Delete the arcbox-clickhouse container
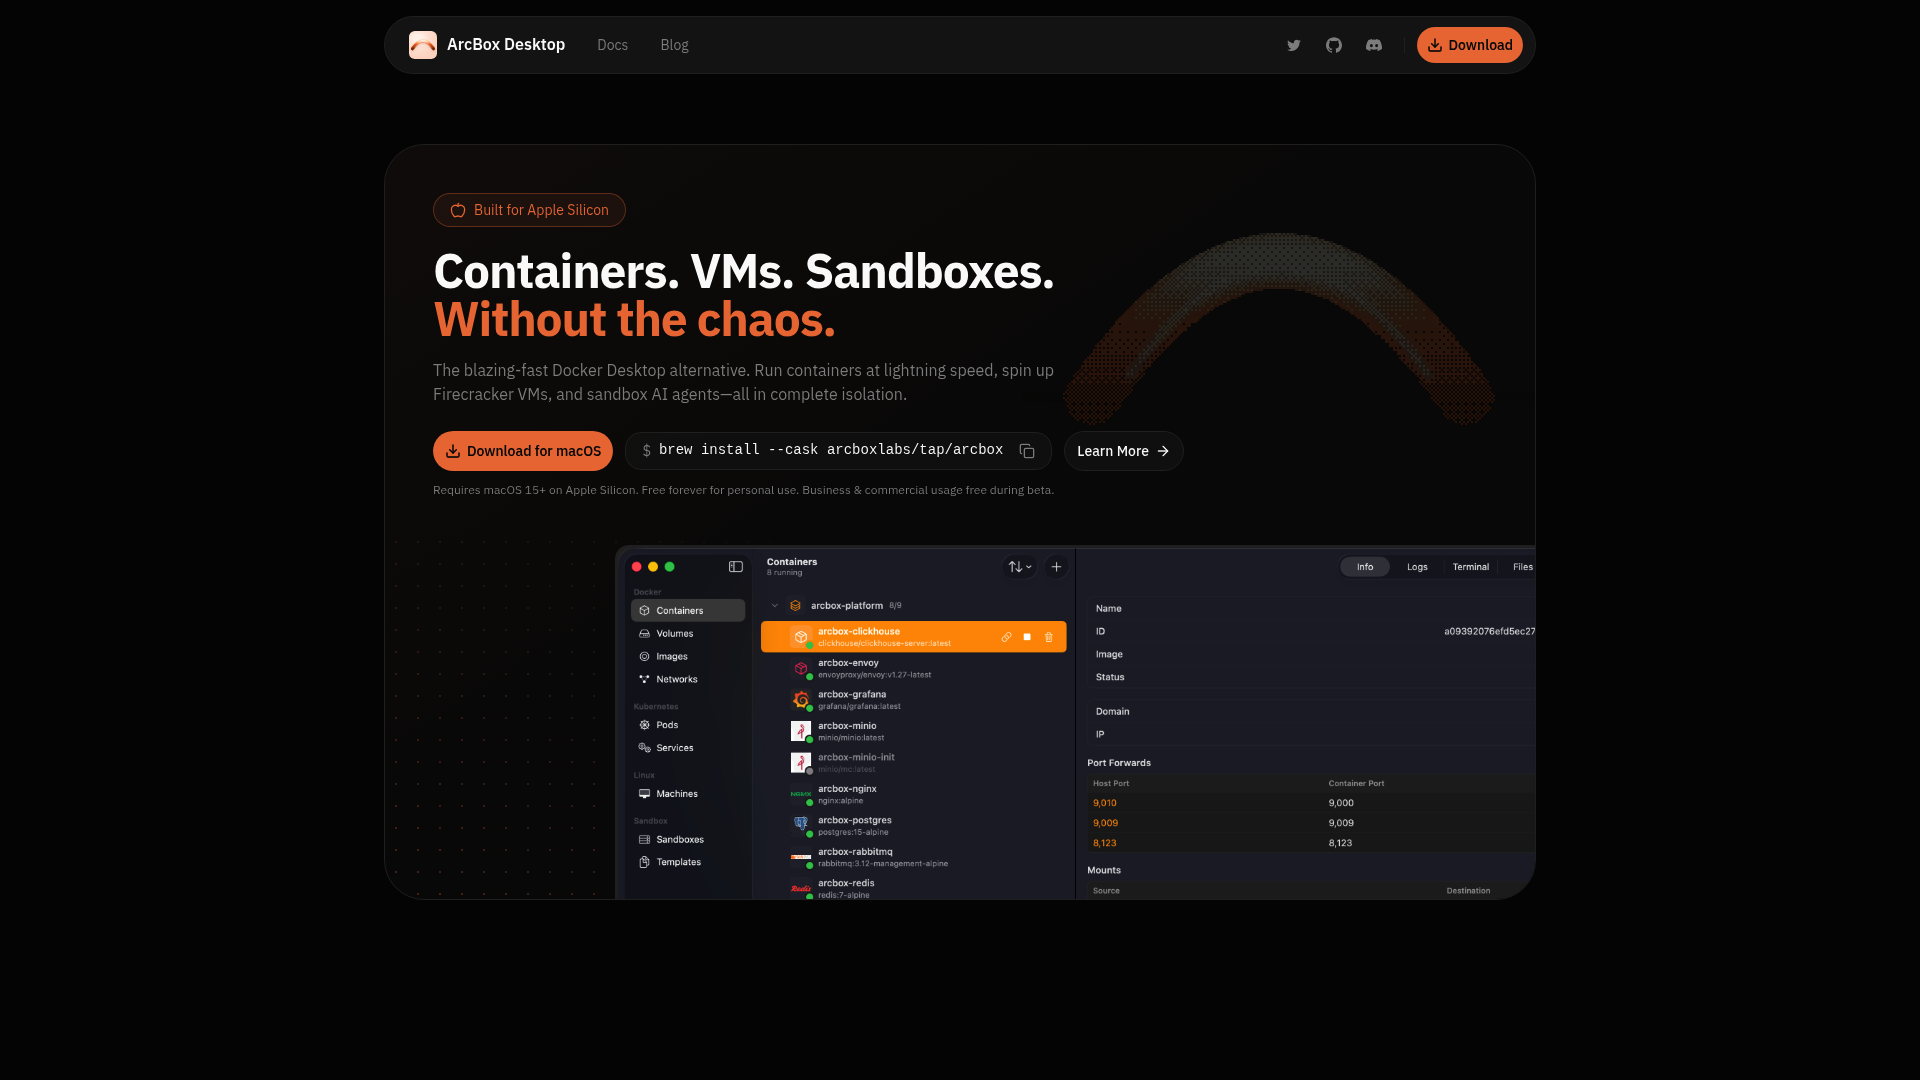 1048,636
